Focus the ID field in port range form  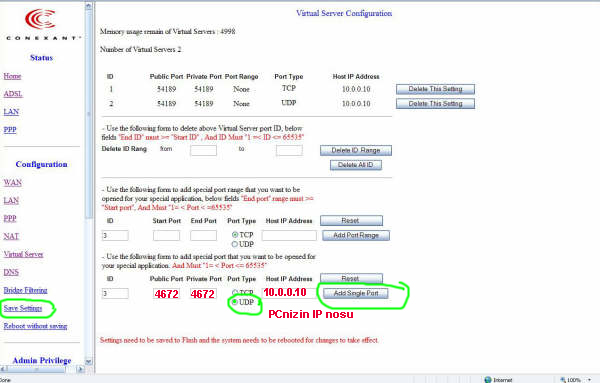tap(115, 235)
